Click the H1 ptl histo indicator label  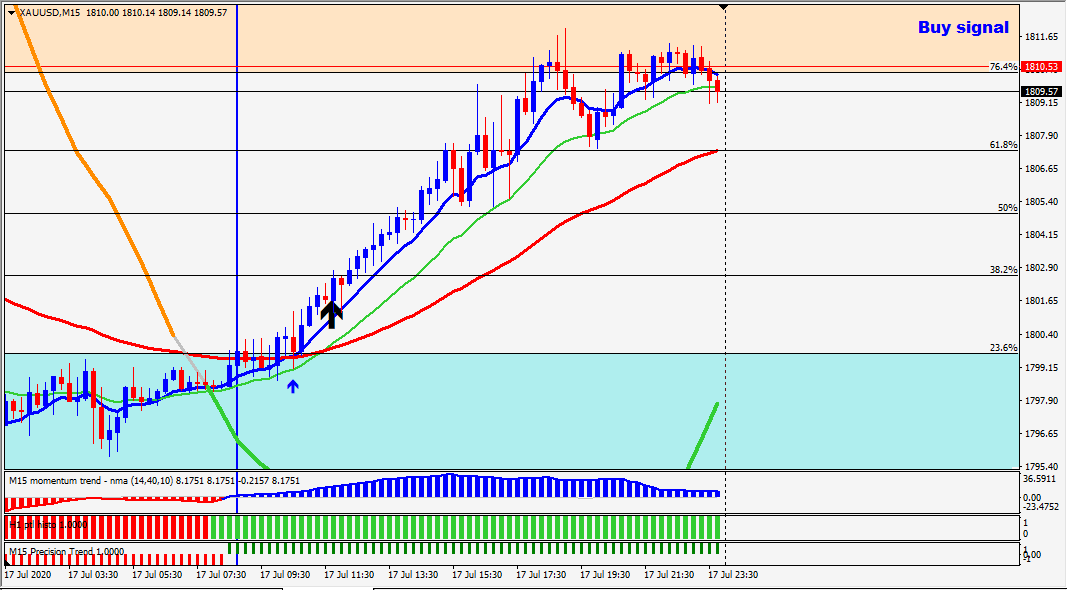[x=48, y=525]
